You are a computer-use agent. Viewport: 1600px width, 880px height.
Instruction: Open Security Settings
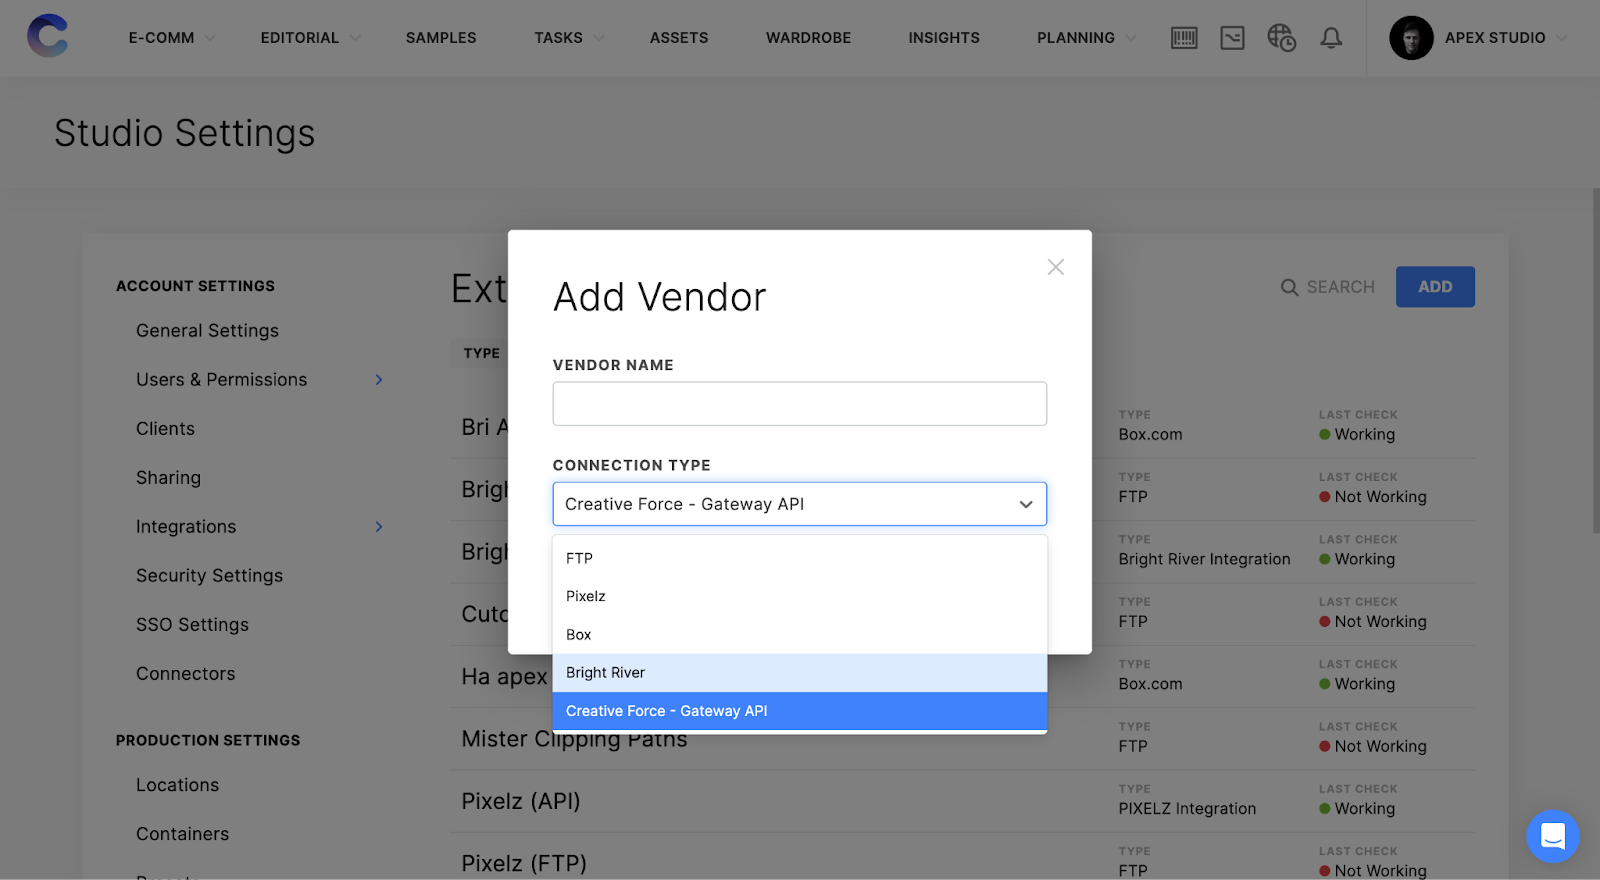209,576
